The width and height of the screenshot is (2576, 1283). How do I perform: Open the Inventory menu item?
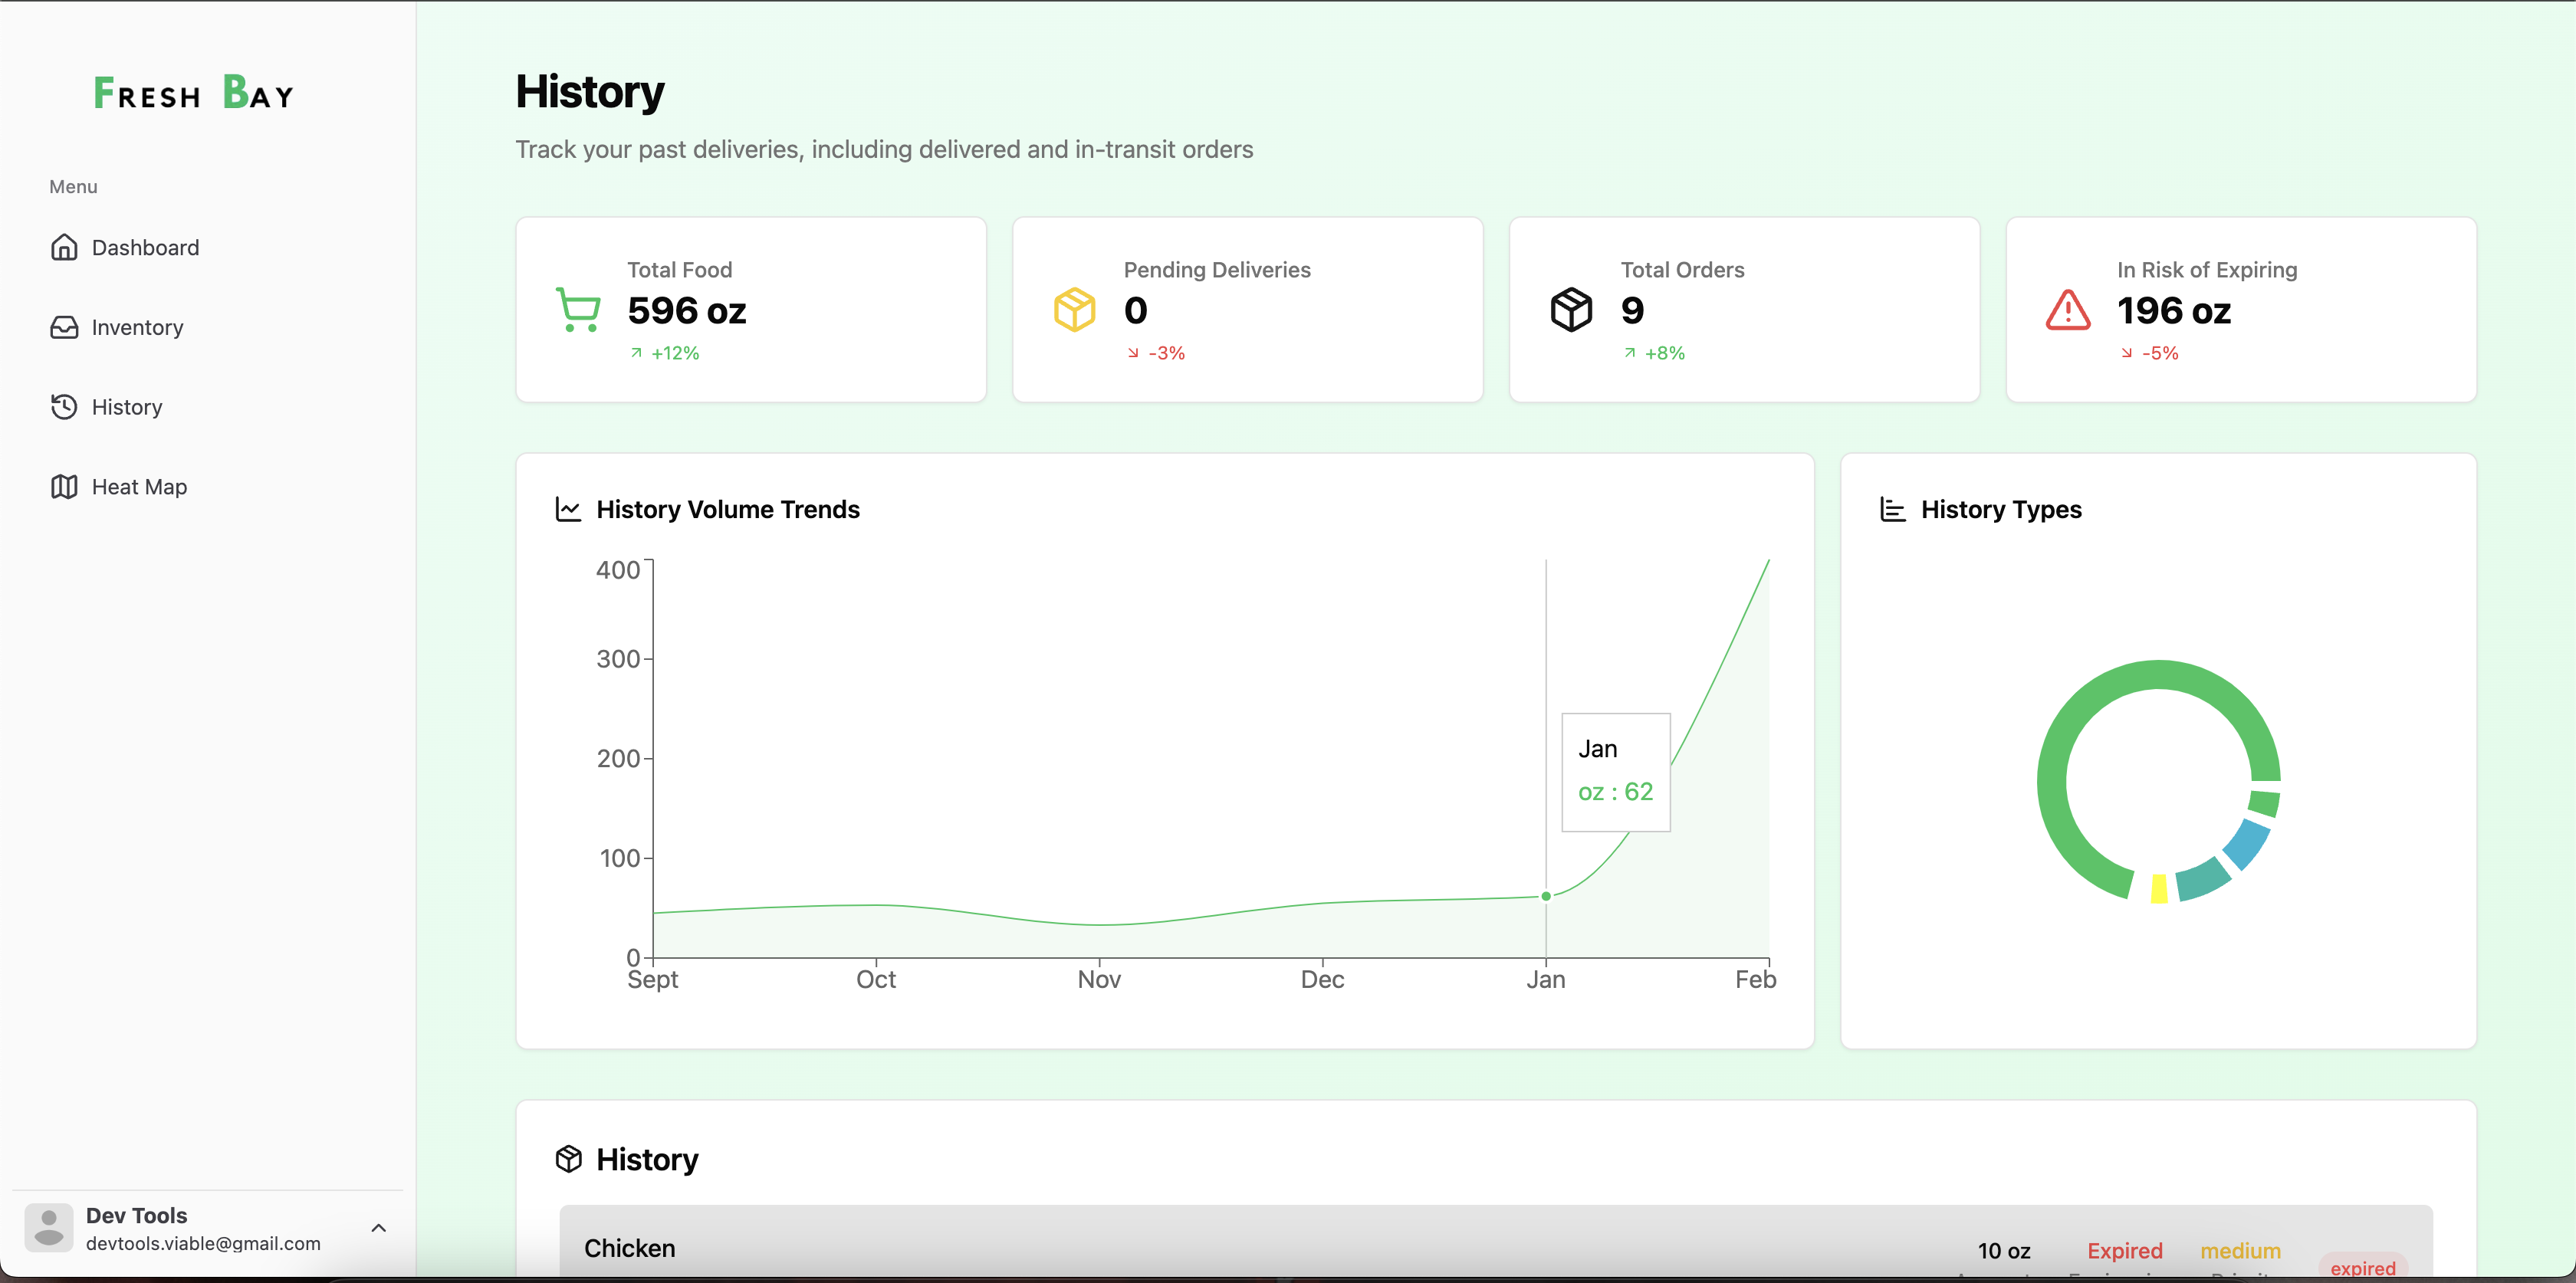[x=137, y=327]
